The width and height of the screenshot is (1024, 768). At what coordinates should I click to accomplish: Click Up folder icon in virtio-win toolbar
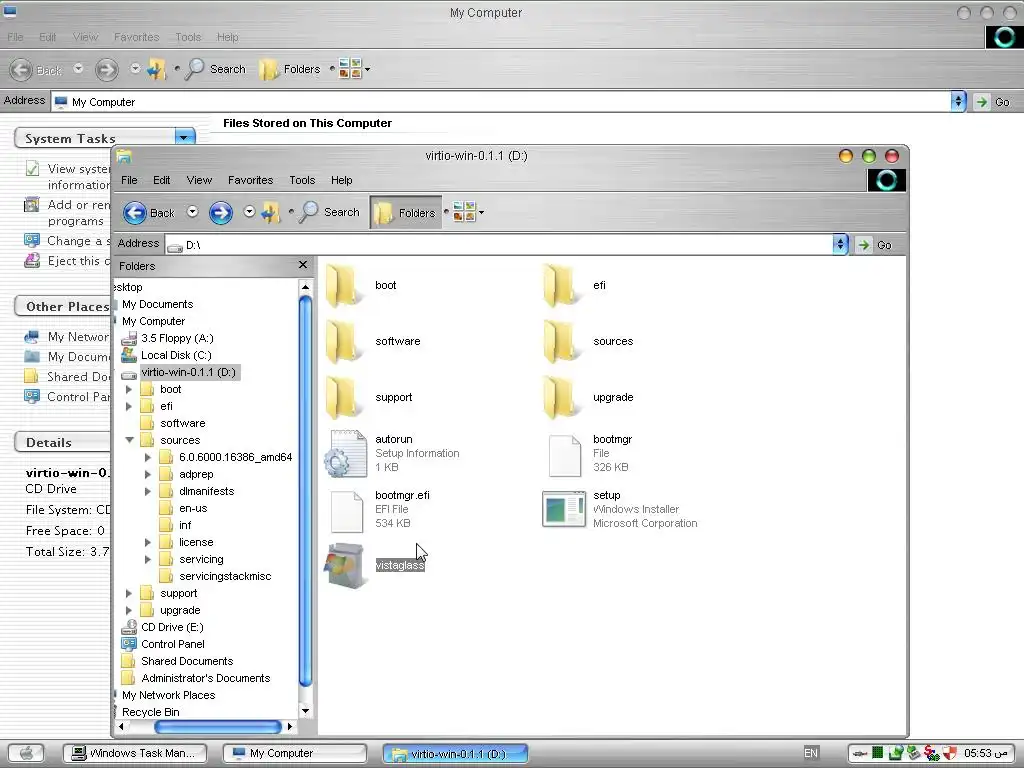coord(270,212)
